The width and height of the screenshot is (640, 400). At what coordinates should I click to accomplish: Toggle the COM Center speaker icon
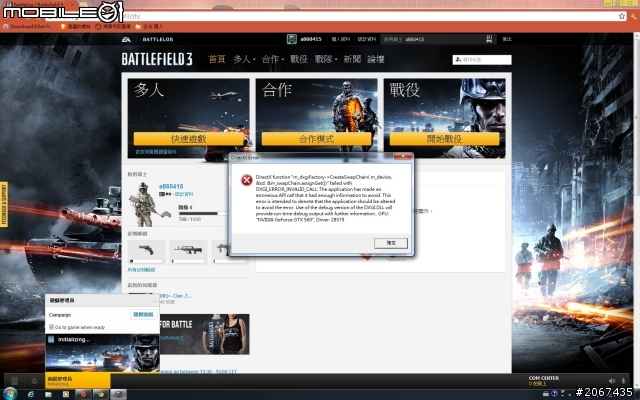click(x=611, y=381)
